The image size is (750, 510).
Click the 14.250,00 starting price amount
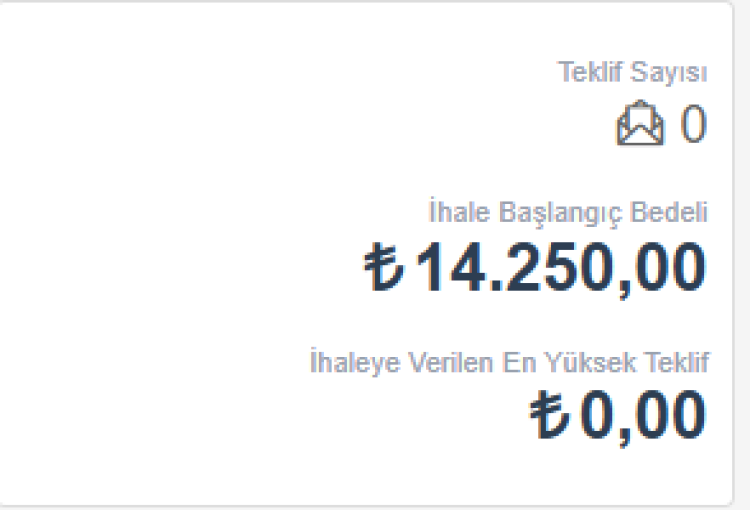pos(560,268)
